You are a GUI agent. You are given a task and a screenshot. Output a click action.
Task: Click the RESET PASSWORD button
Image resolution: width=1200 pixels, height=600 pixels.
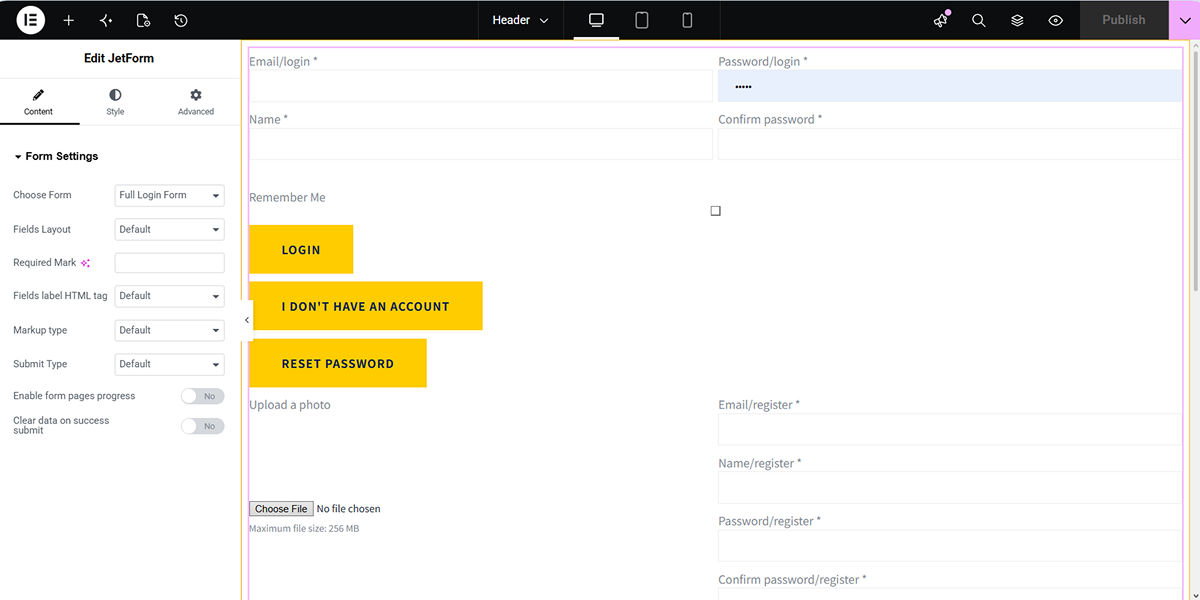(x=338, y=363)
